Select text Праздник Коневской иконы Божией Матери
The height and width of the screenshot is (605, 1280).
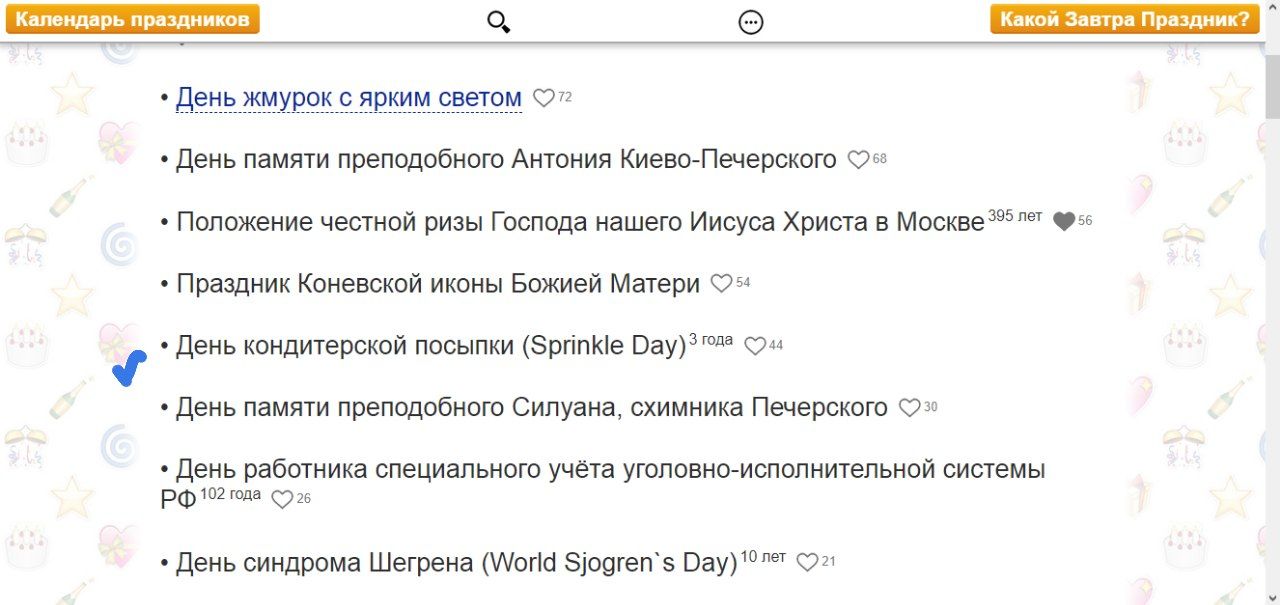[438, 284]
